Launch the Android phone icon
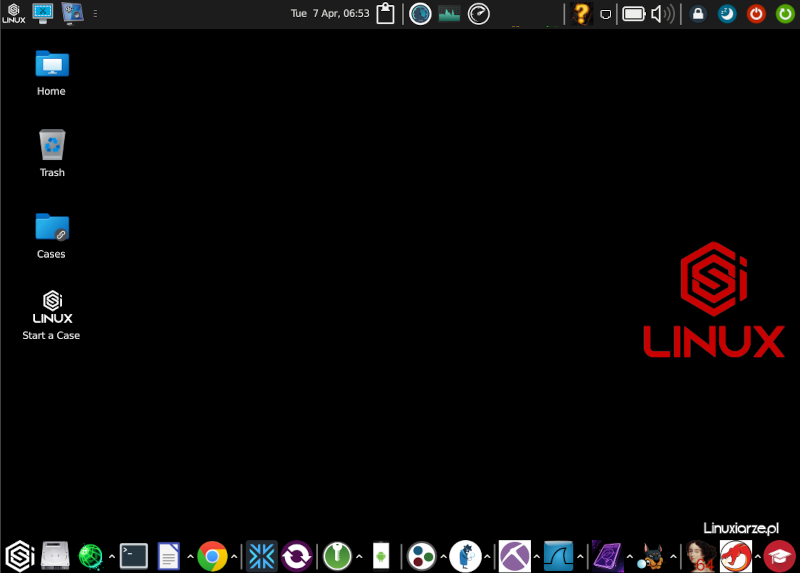 381,556
